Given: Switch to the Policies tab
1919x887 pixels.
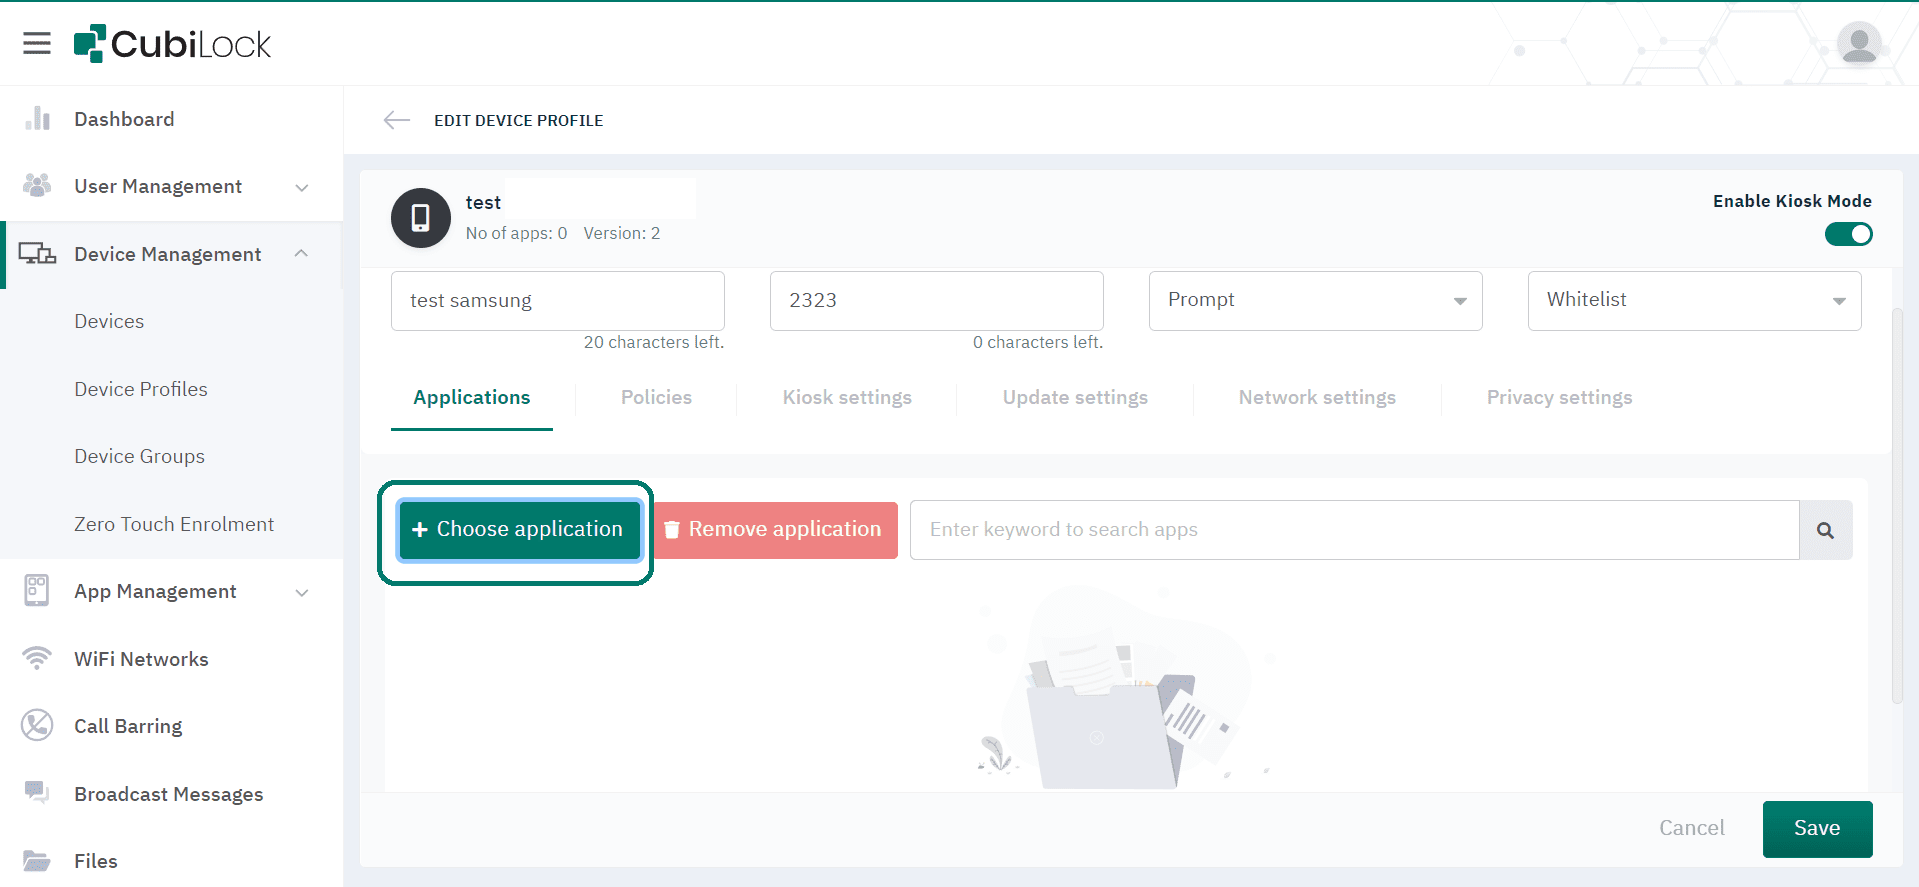Looking at the screenshot, I should [x=656, y=398].
